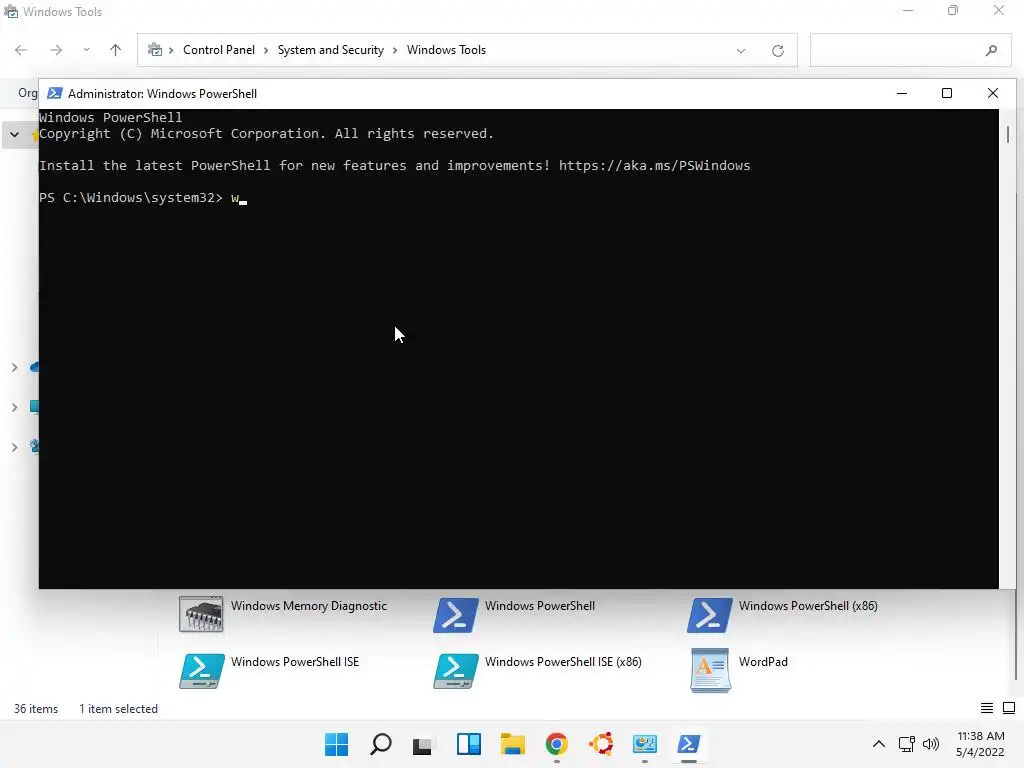Click PowerShell taskbar icon
The image size is (1024, 768).
[x=688, y=744]
